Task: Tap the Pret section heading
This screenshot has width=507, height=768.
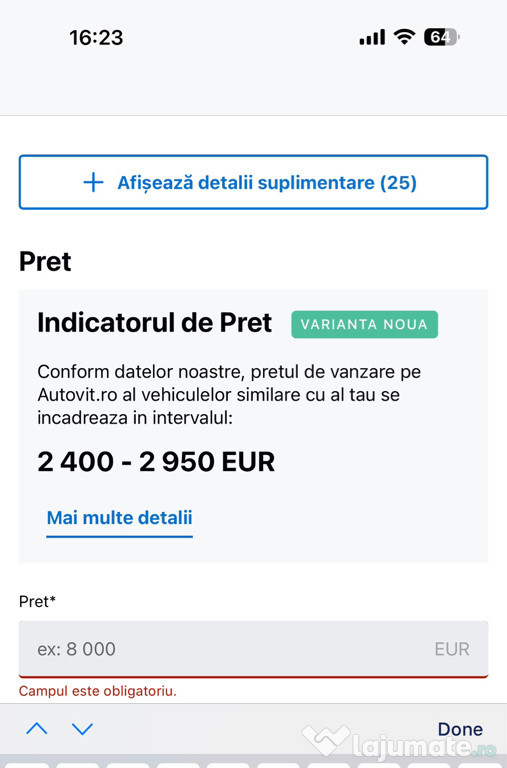Action: pos(45,262)
